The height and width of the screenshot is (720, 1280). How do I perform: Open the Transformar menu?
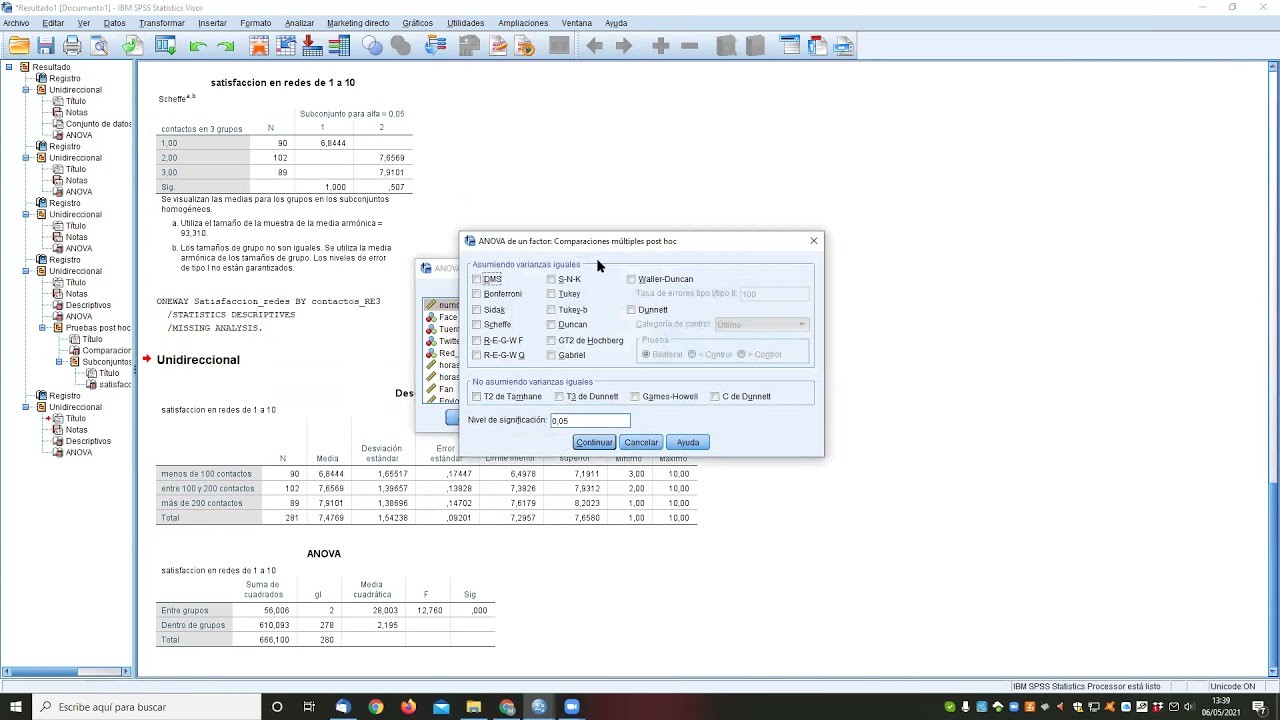161,23
